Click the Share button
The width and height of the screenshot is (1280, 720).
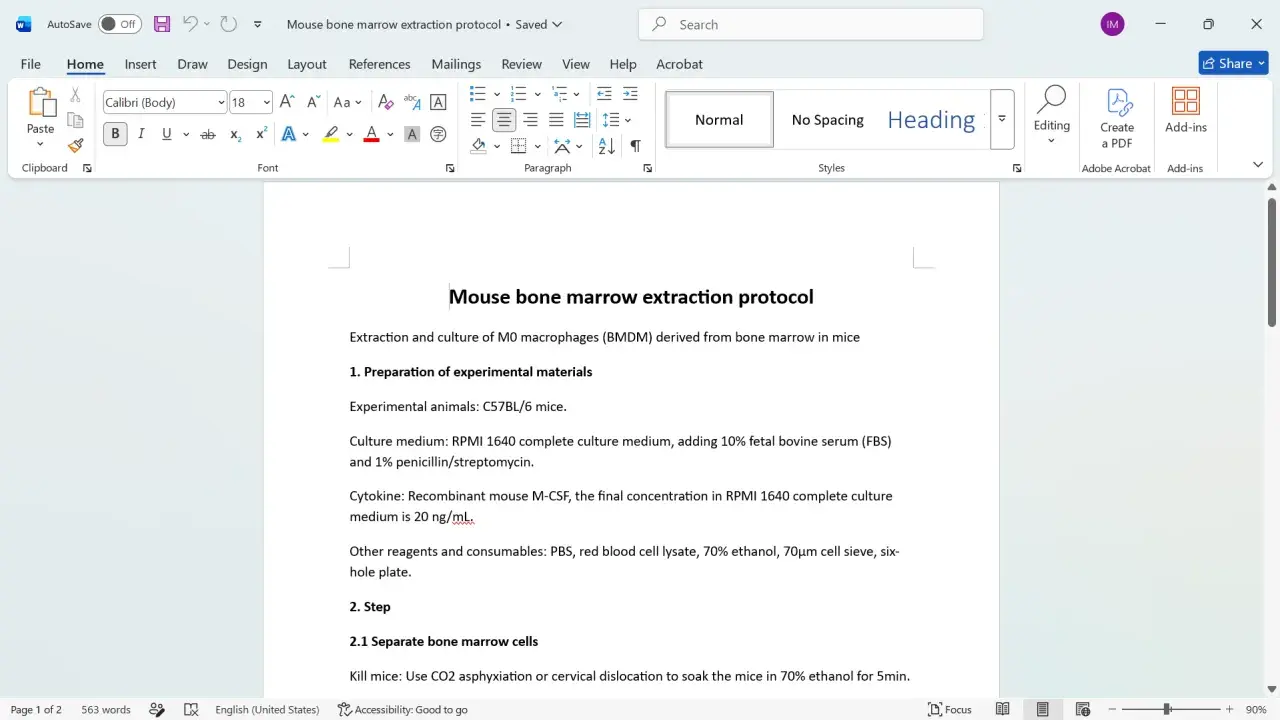pyautogui.click(x=1233, y=63)
